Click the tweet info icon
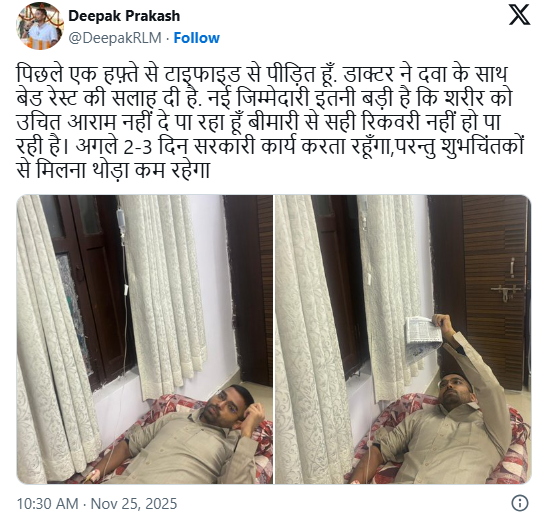This screenshot has height=512, width=548. pyautogui.click(x=520, y=503)
